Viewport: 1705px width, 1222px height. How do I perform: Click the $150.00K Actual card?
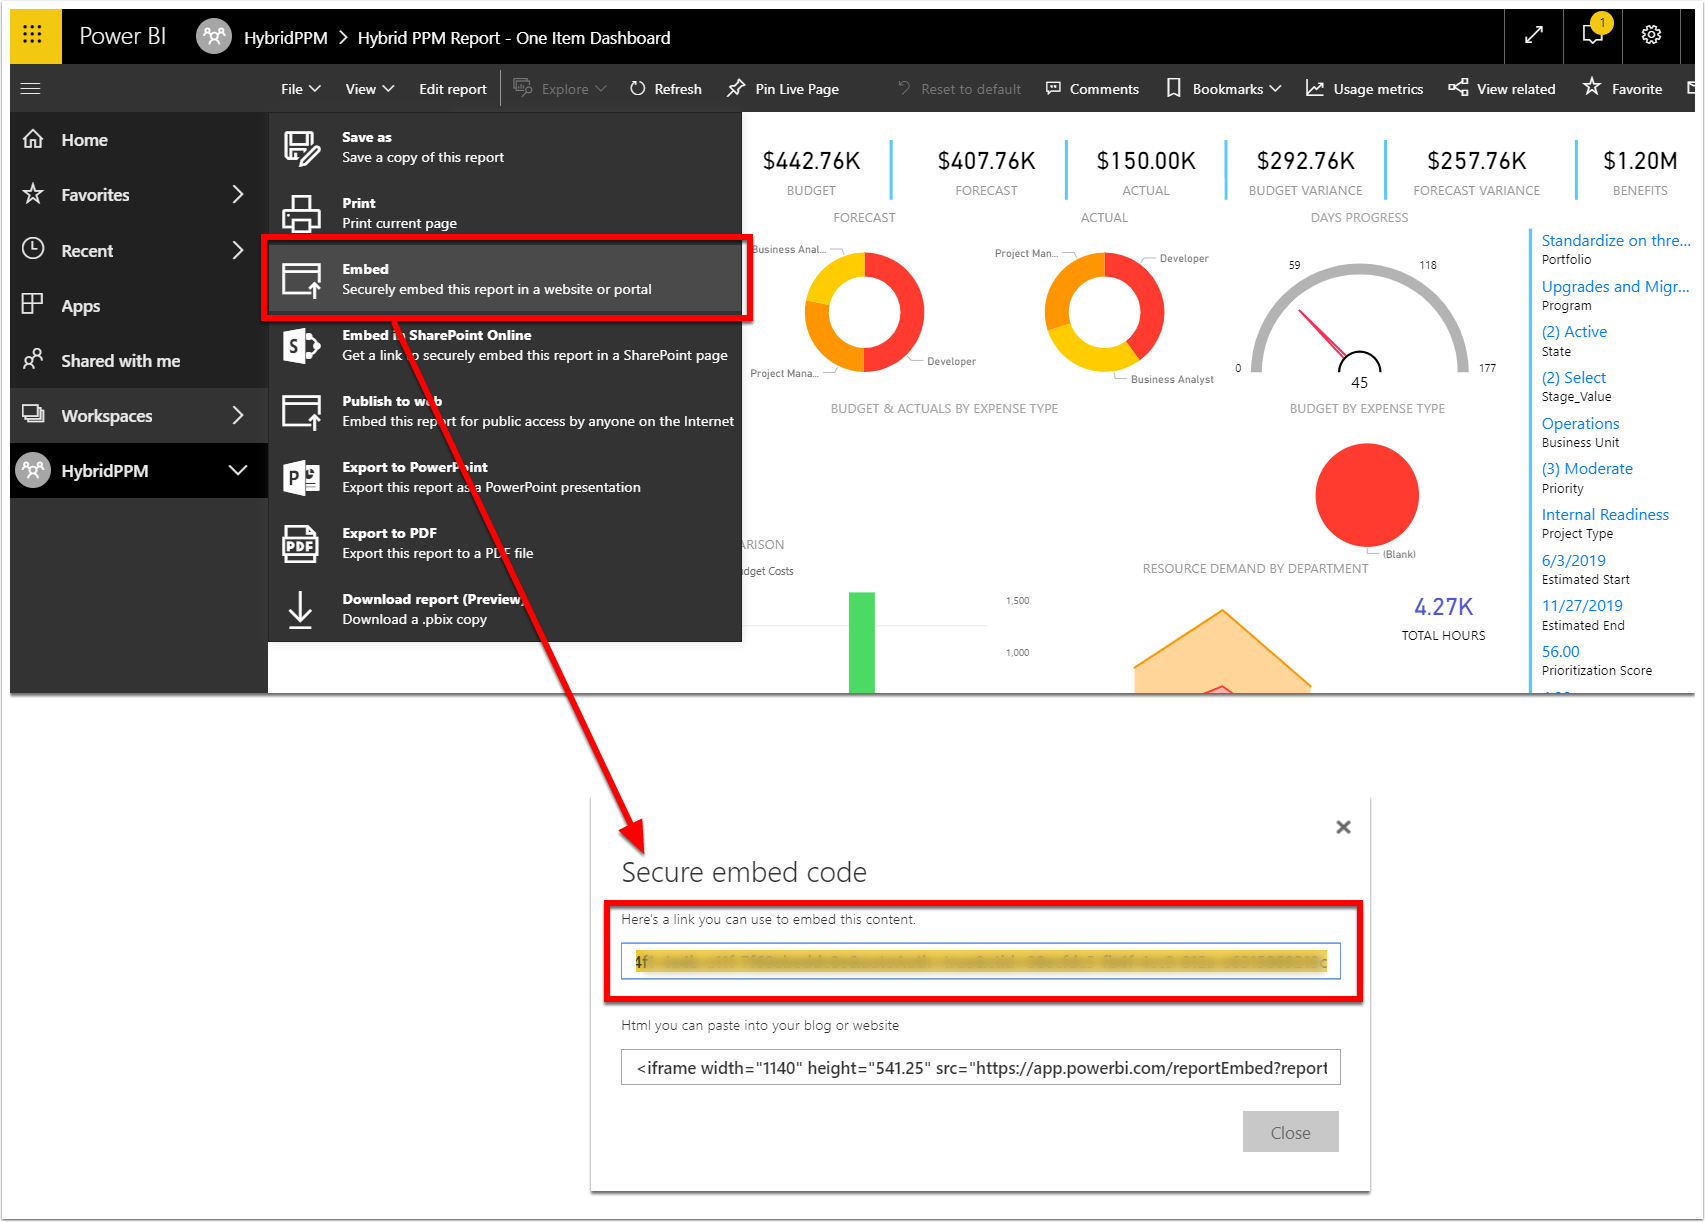coord(1146,172)
